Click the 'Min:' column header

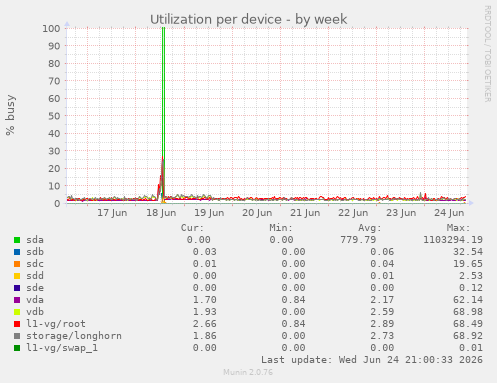(x=281, y=228)
